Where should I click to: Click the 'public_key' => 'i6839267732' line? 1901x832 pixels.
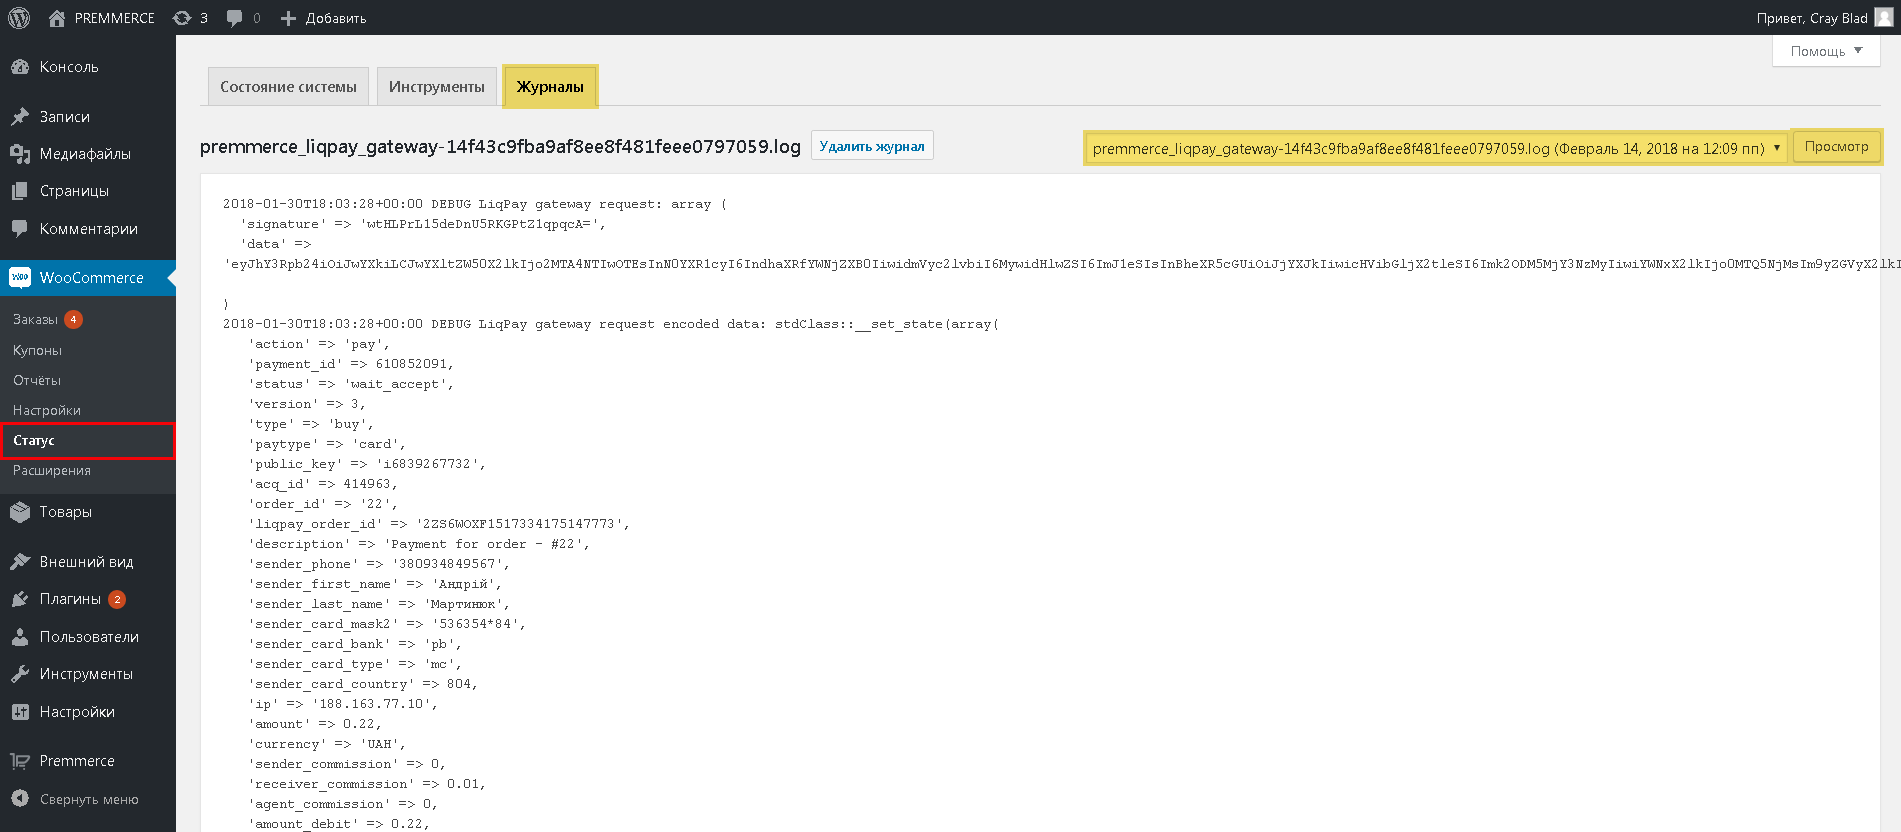pos(367,464)
